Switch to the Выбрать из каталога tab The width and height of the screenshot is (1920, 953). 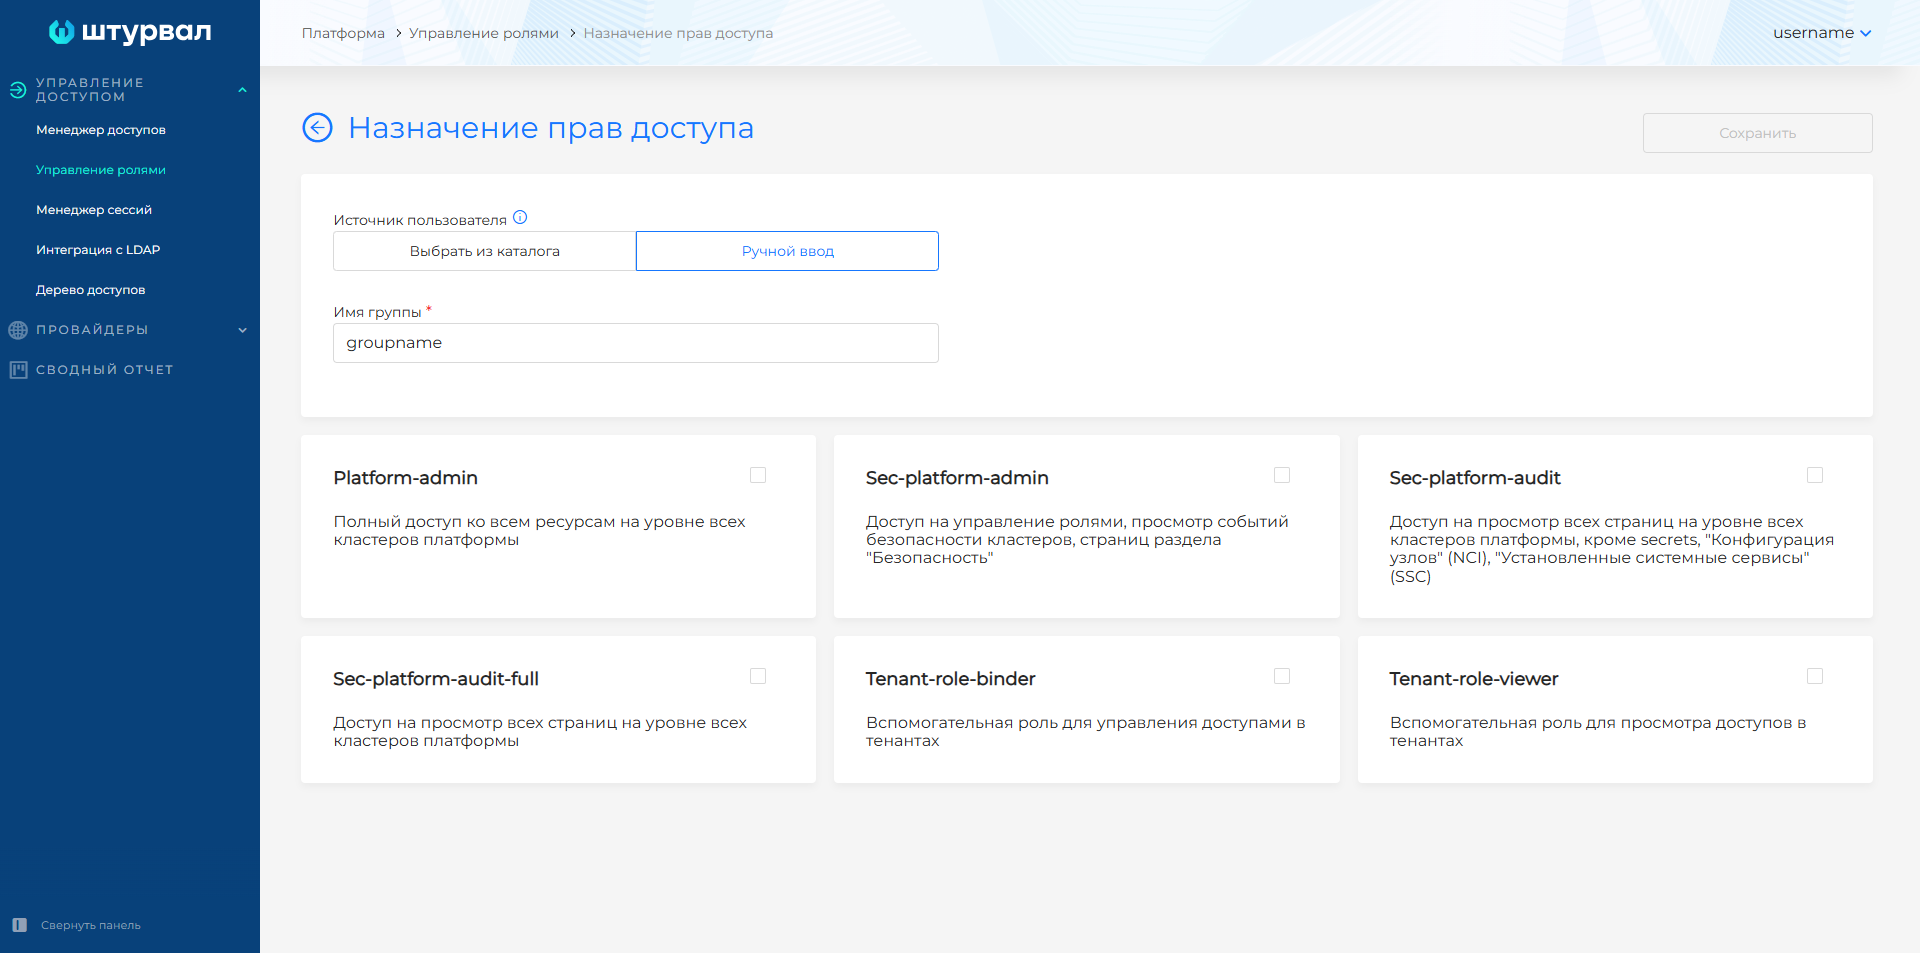pyautogui.click(x=484, y=251)
